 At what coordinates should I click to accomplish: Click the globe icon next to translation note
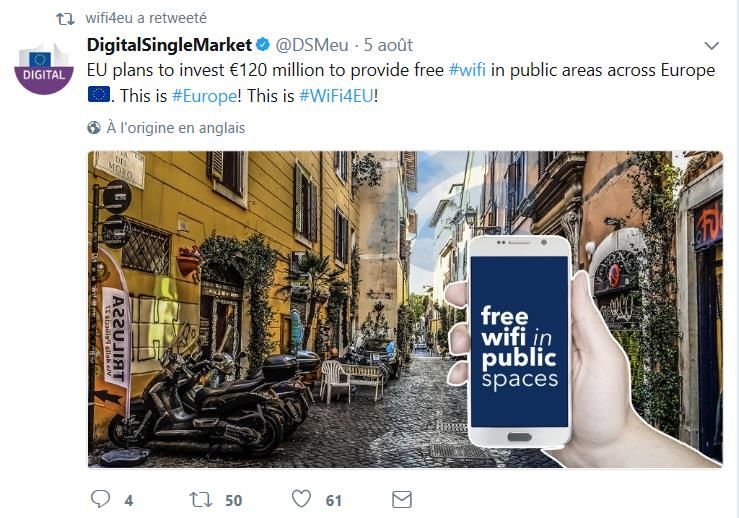coord(94,128)
